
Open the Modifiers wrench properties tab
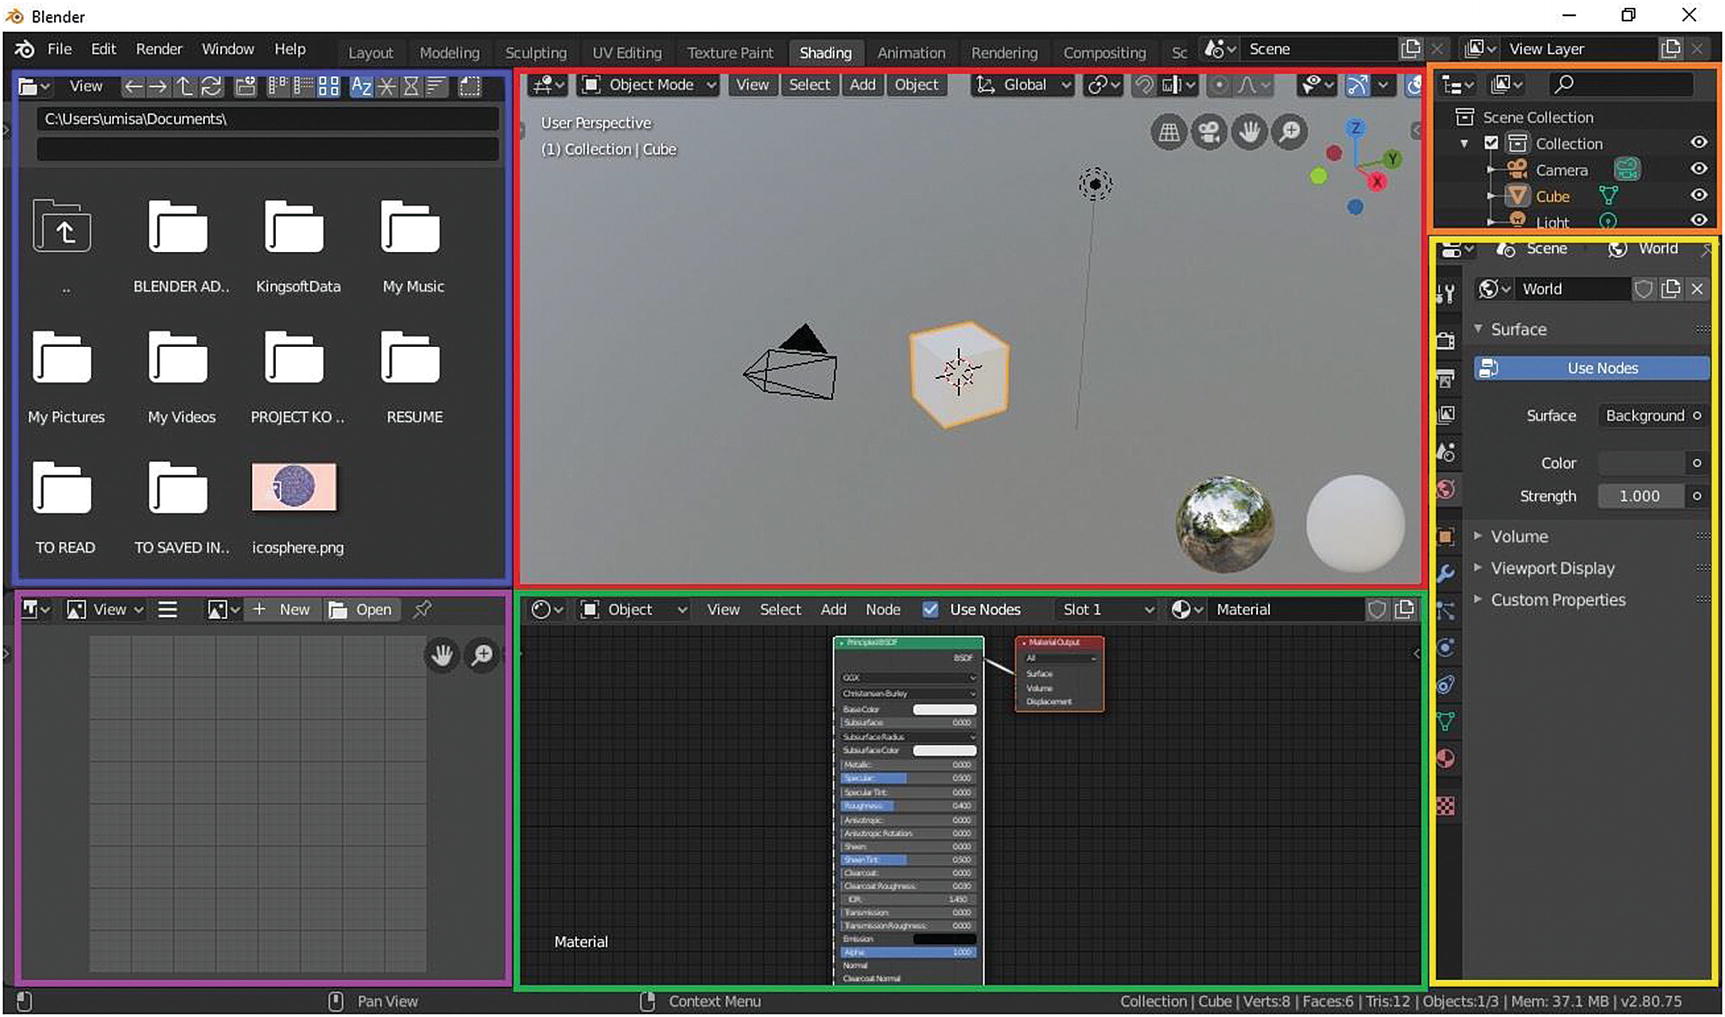[x=1446, y=574]
